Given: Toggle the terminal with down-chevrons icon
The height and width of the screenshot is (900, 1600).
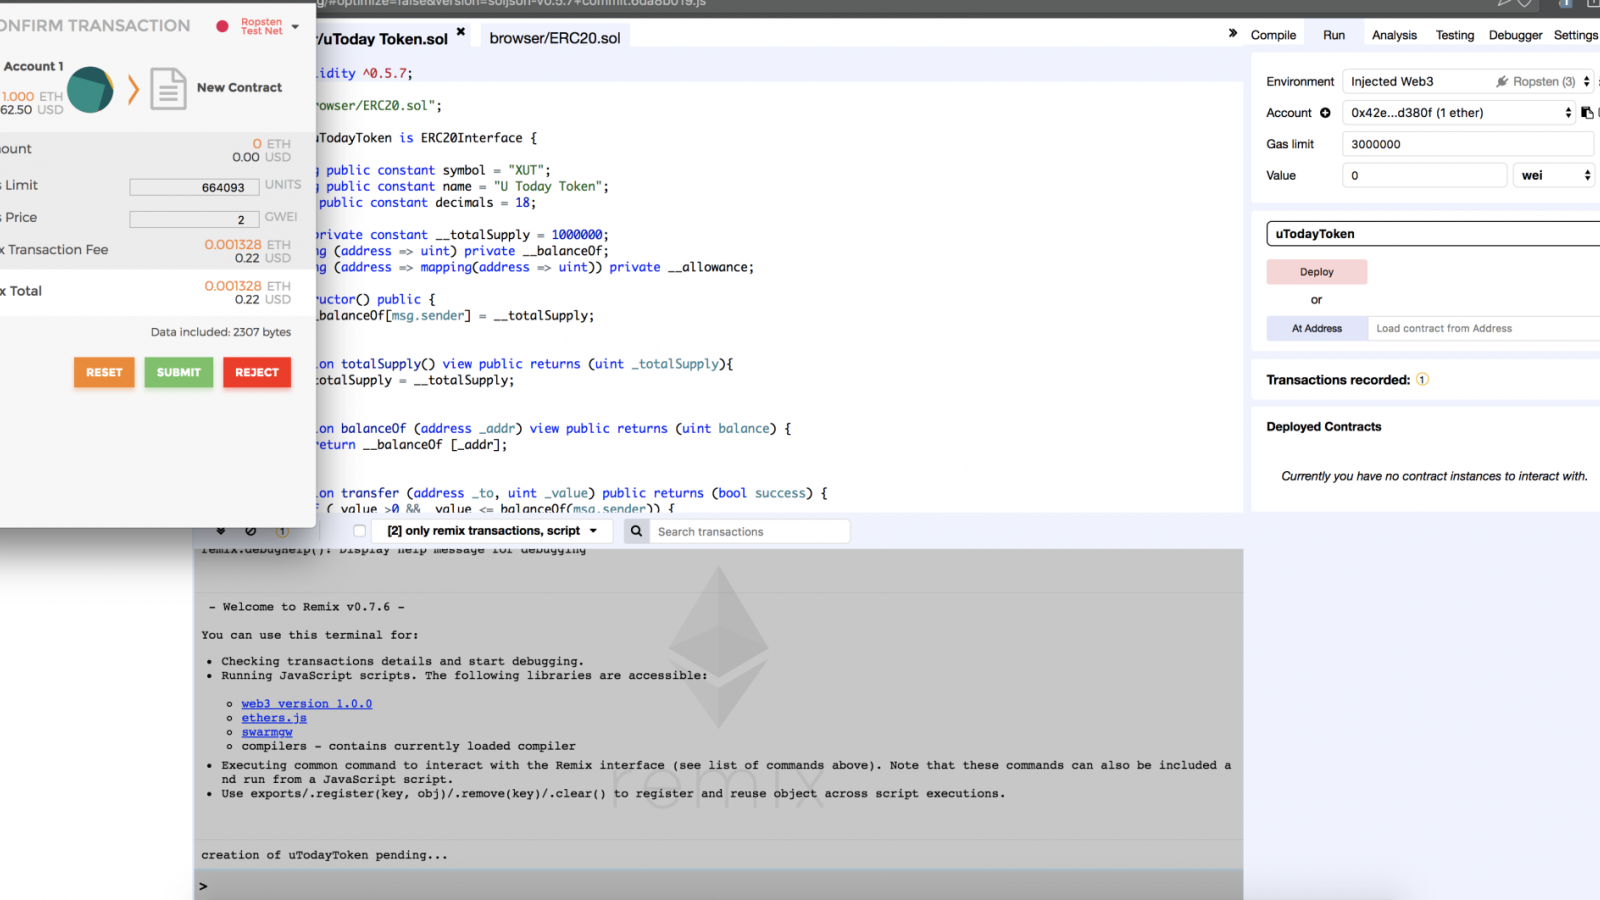Looking at the screenshot, I should point(221,531).
